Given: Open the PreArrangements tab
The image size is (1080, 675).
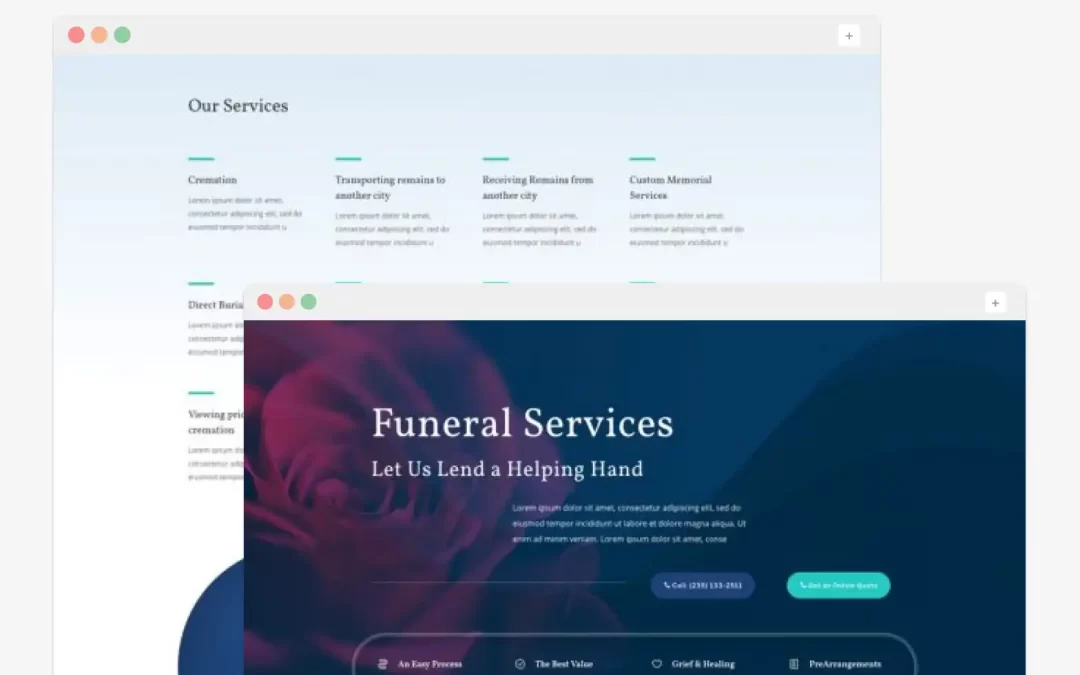Looking at the screenshot, I should click(835, 664).
